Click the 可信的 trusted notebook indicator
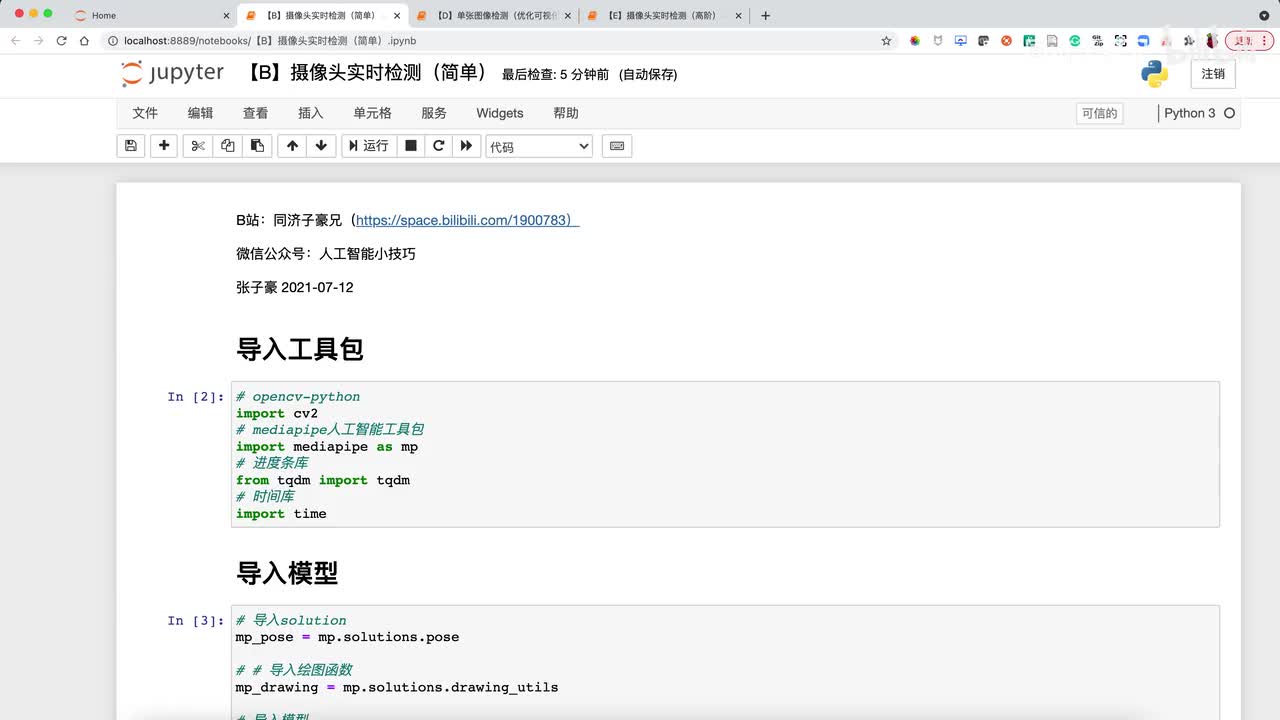The width and height of the screenshot is (1280, 720). (1099, 113)
